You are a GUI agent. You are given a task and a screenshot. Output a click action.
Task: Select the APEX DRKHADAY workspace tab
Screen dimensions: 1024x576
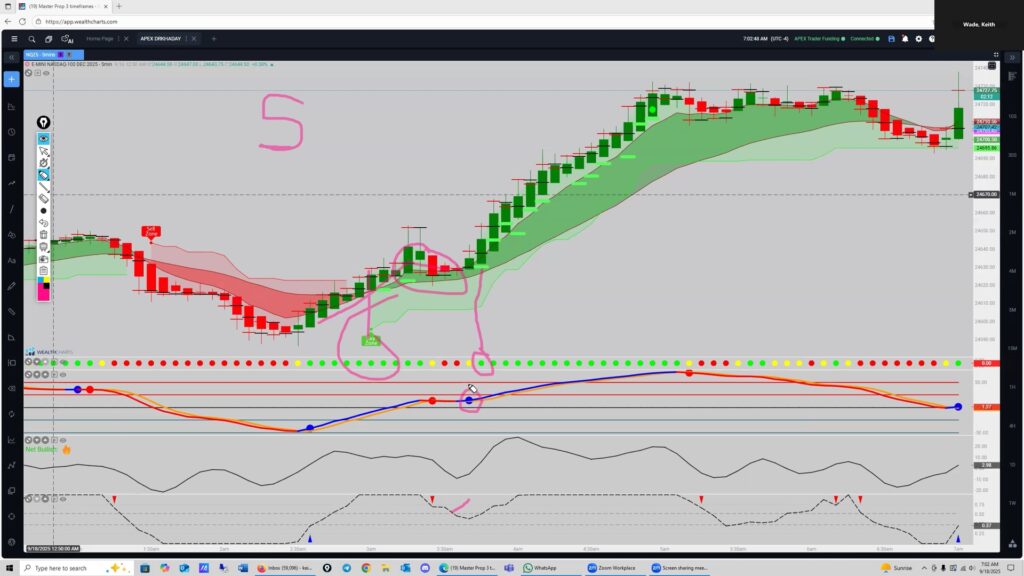(163, 39)
